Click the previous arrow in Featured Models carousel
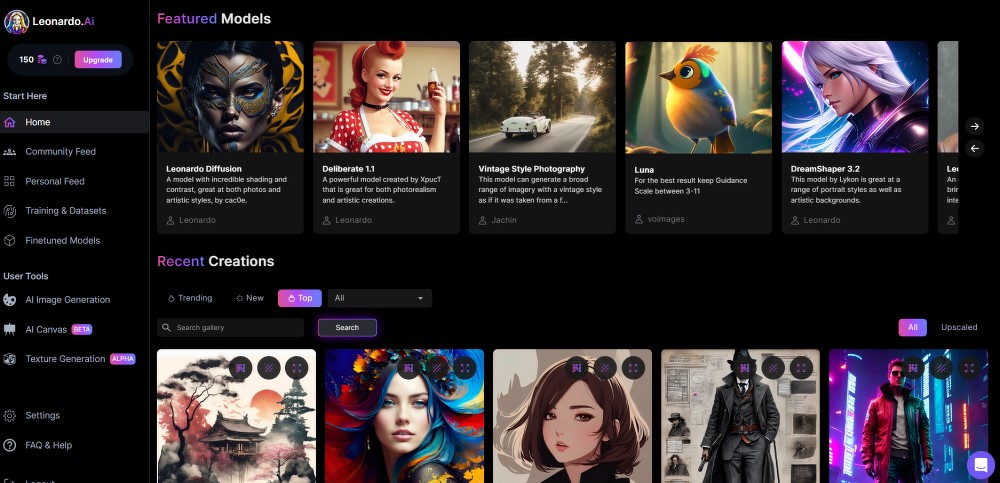Screen dimensions: 1000x483 pos(975,149)
